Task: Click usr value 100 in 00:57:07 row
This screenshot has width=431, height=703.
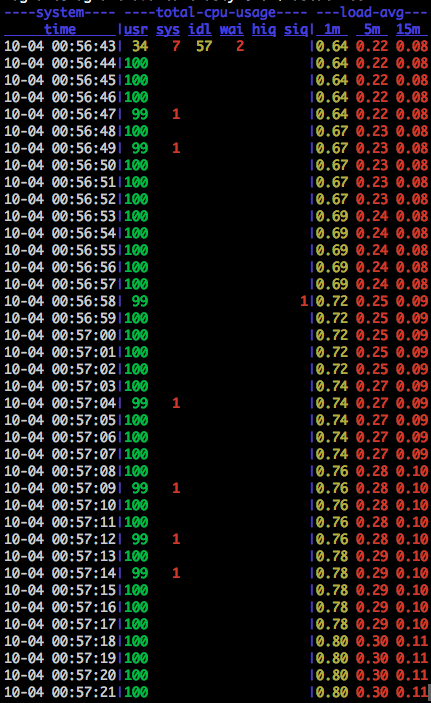Action: tap(136, 454)
